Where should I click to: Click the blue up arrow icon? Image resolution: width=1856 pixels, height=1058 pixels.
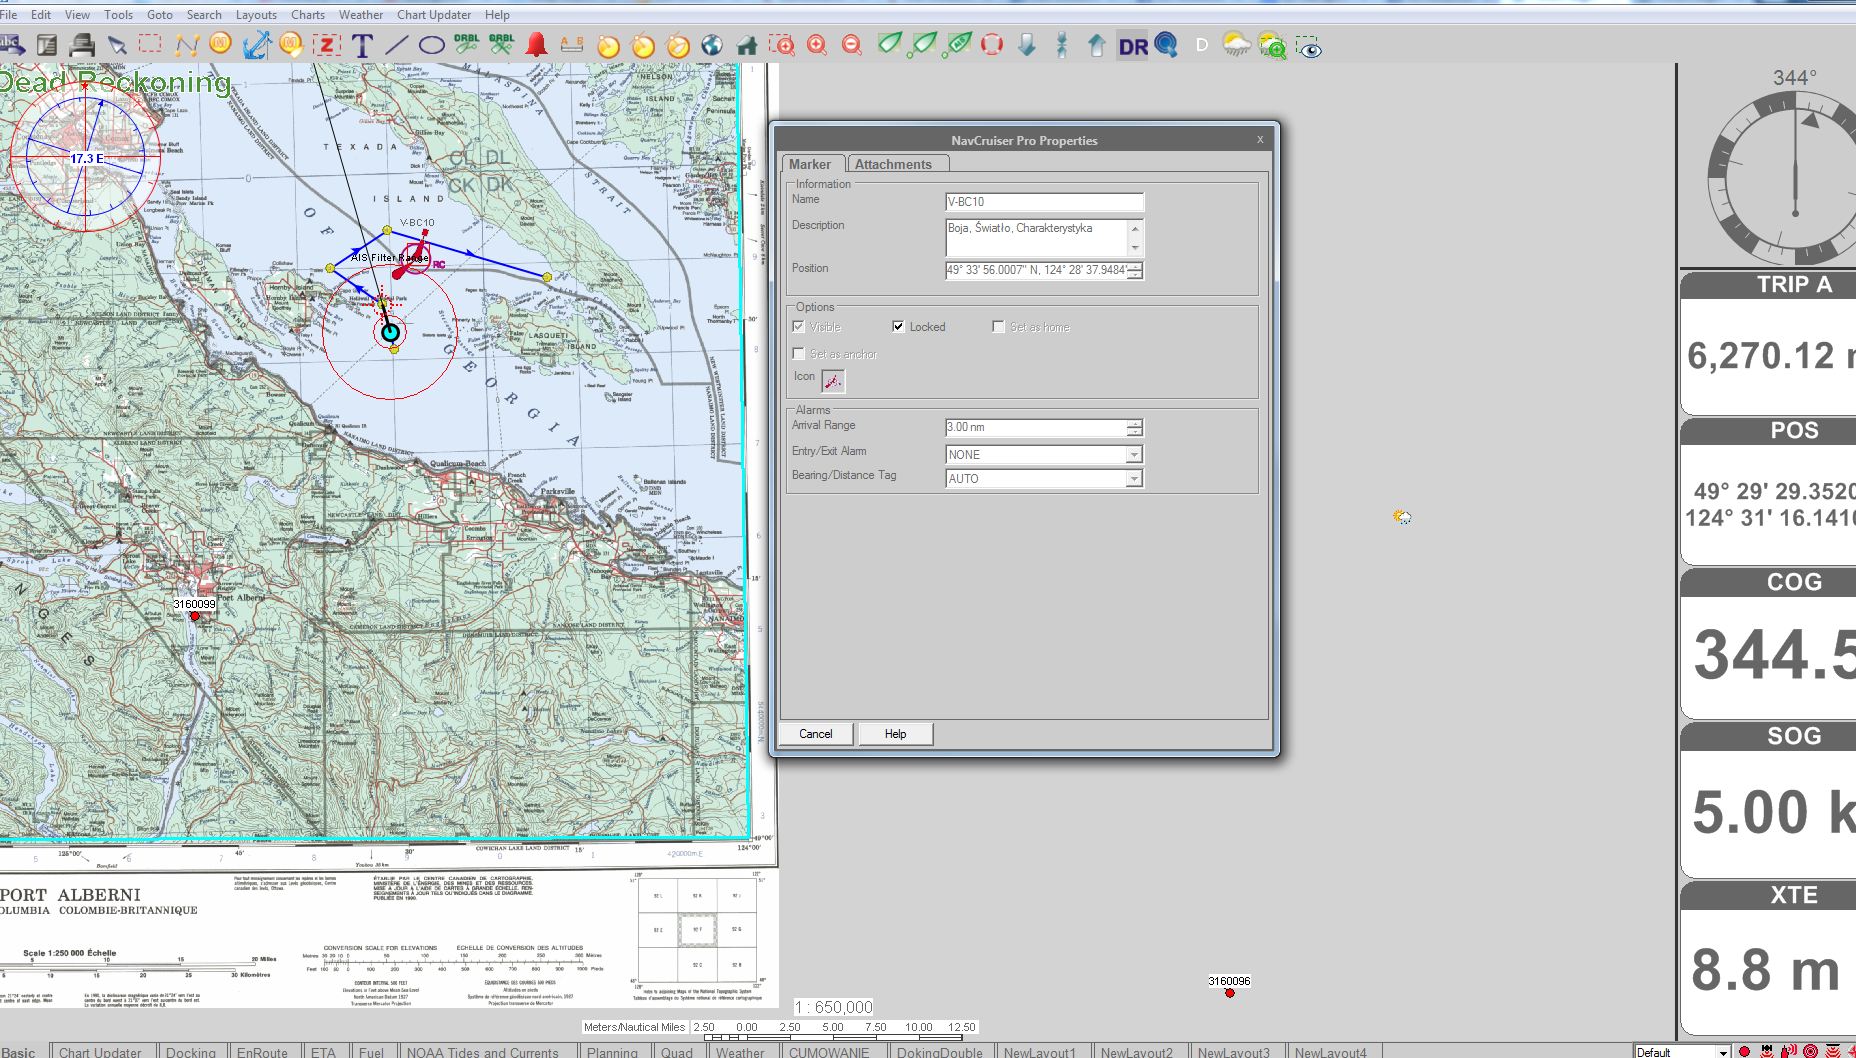pos(1097,45)
